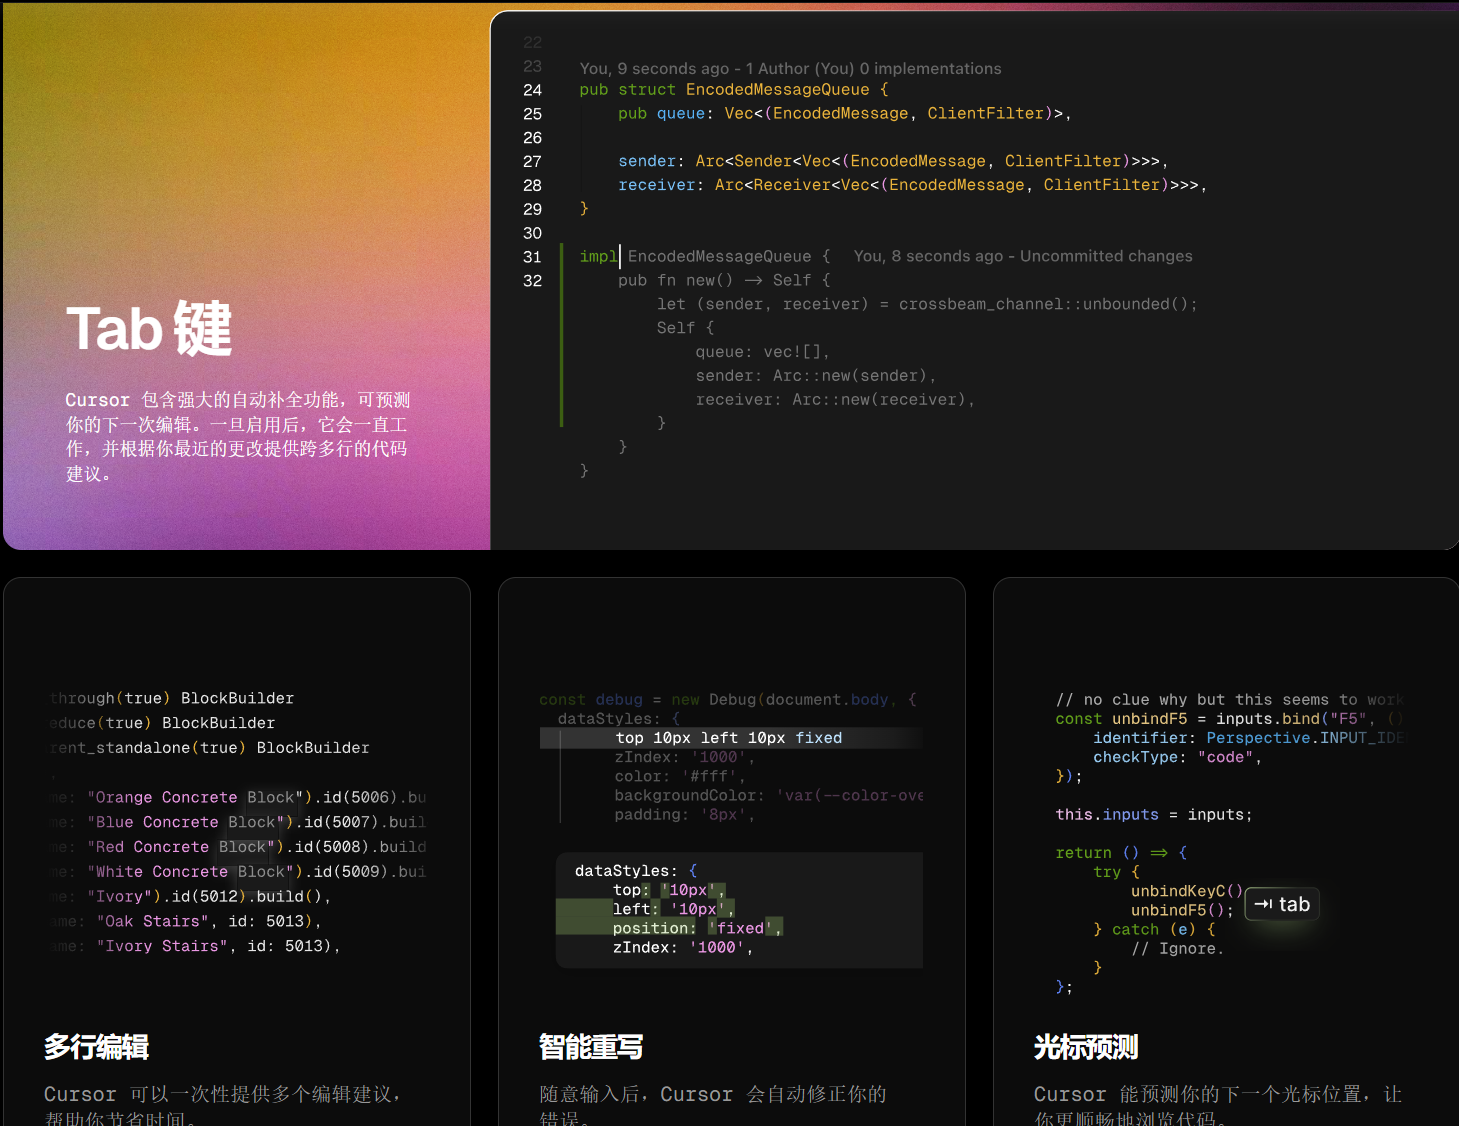Click the "this.inputs = inputs;" line

(x=1154, y=815)
